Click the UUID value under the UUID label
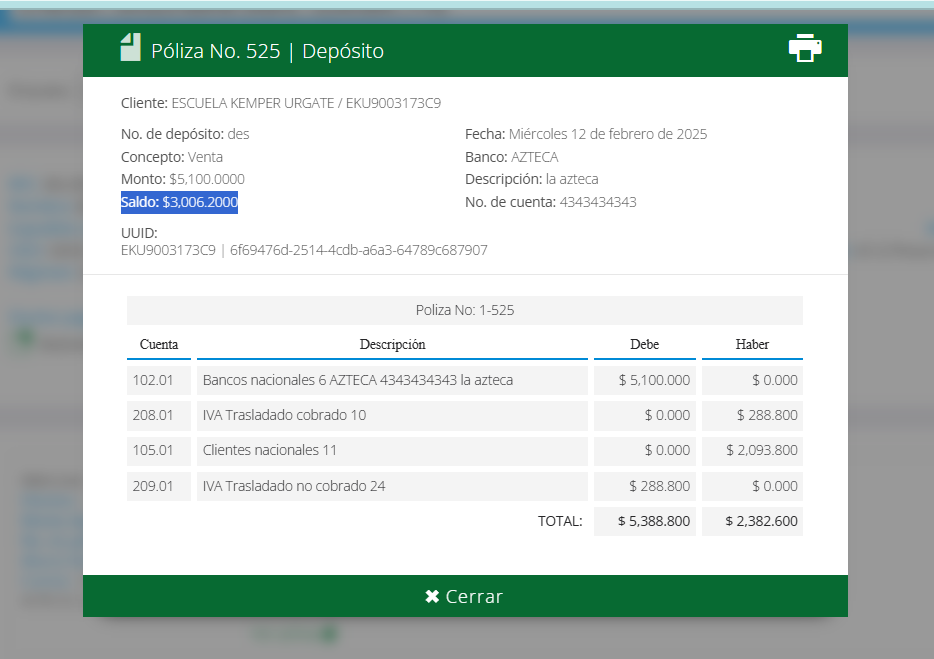Image resolution: width=934 pixels, height=659 pixels. [x=304, y=250]
